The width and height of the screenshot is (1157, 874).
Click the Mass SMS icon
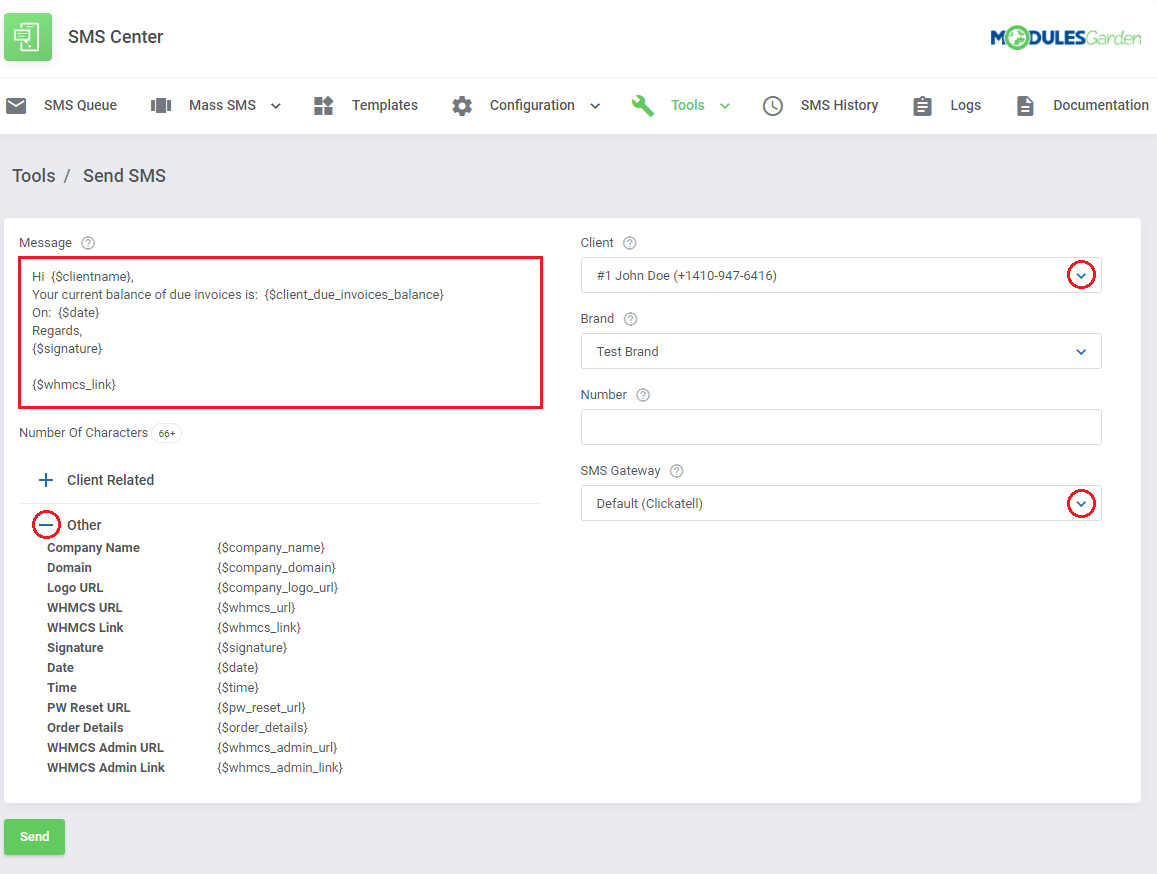(x=161, y=106)
